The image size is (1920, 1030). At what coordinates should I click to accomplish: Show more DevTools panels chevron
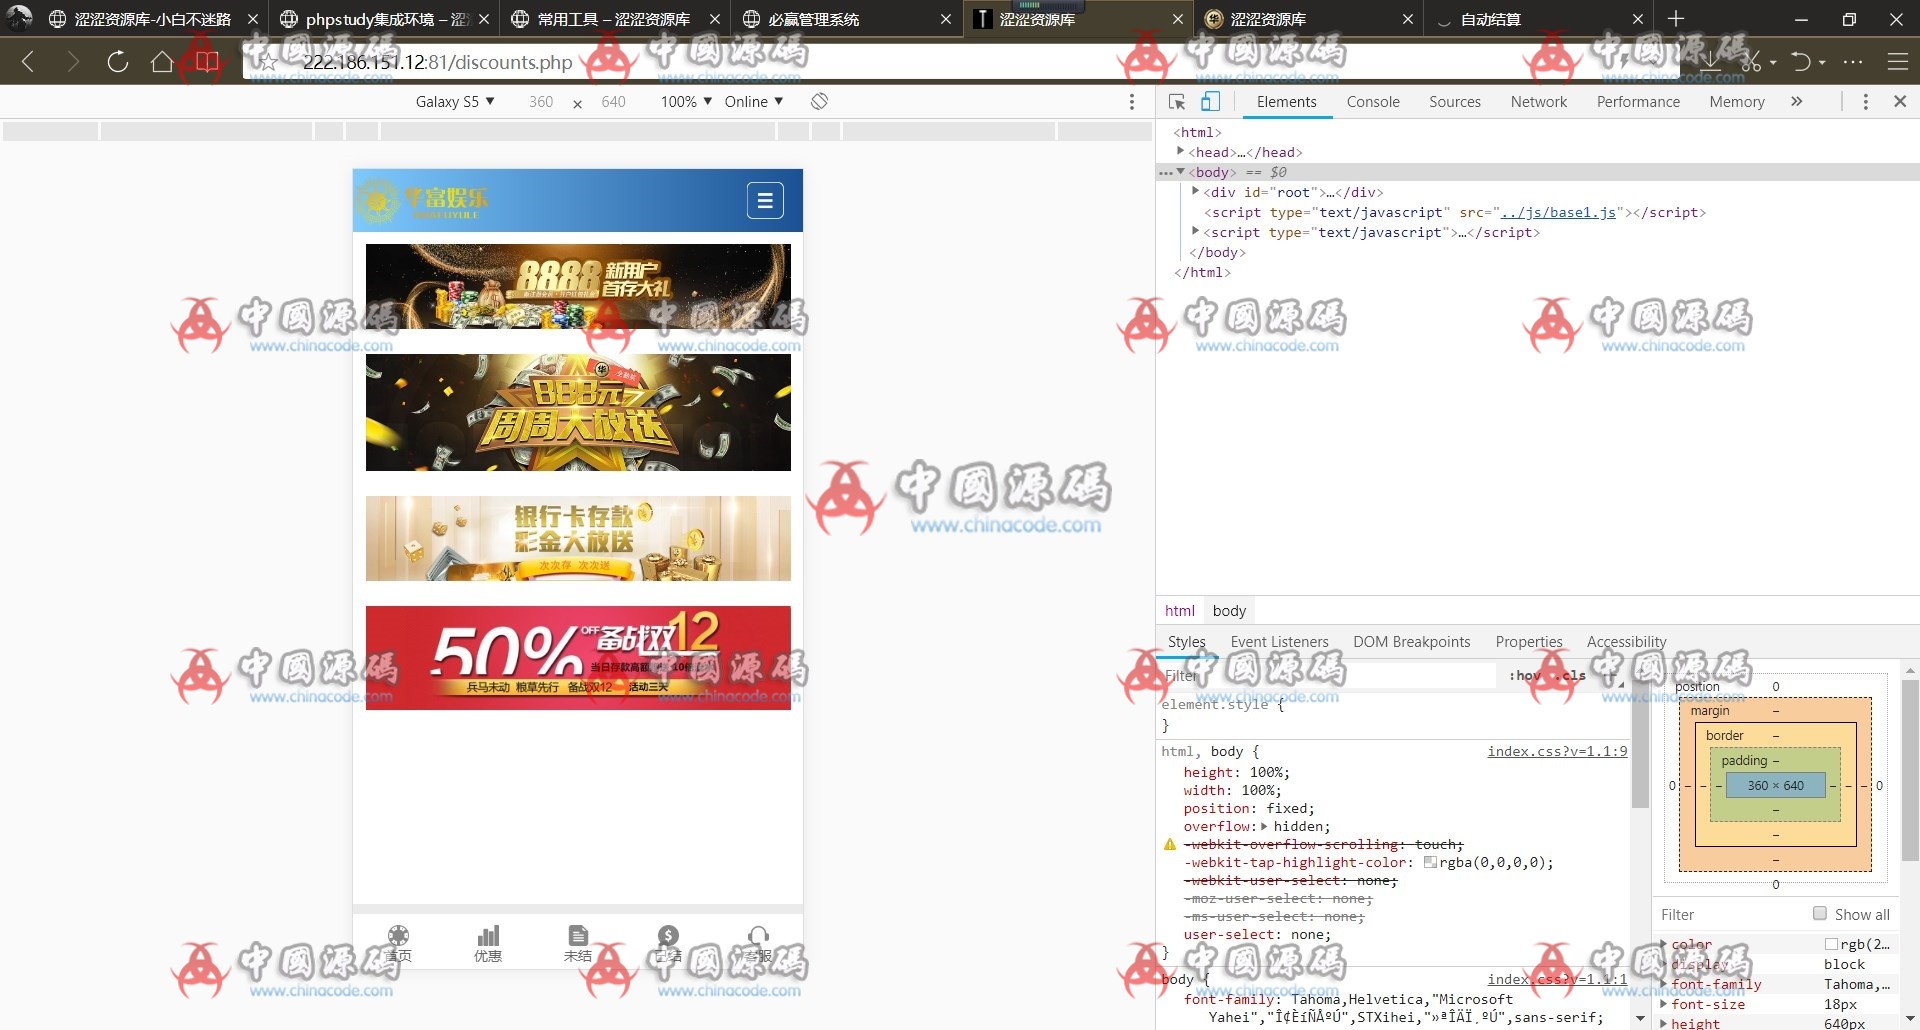click(1797, 101)
